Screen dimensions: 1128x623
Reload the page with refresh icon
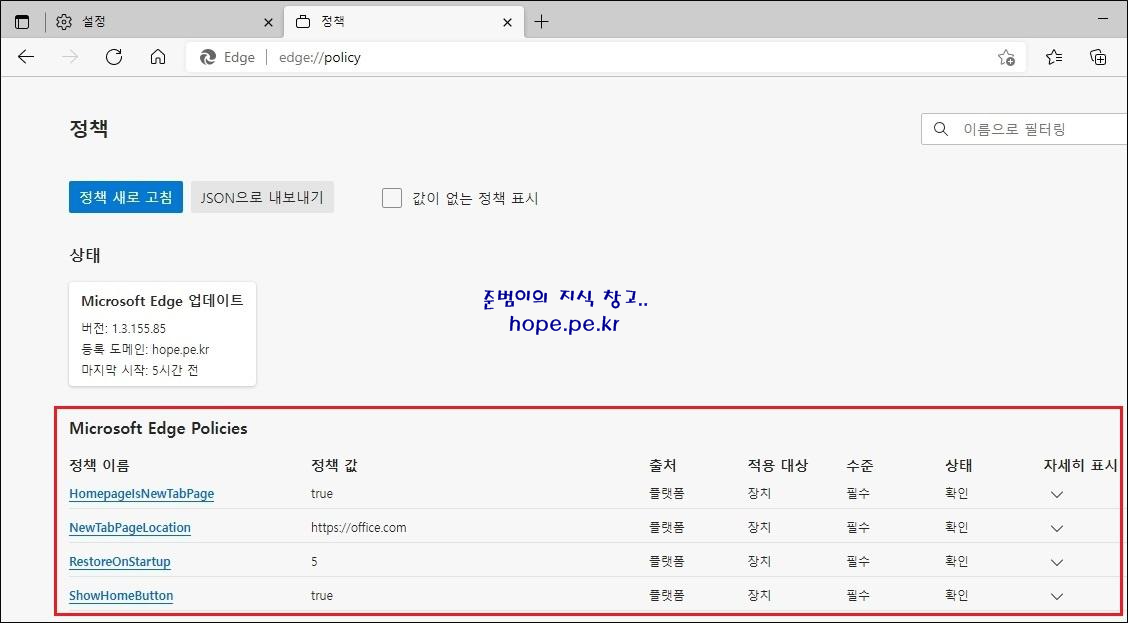(x=114, y=58)
